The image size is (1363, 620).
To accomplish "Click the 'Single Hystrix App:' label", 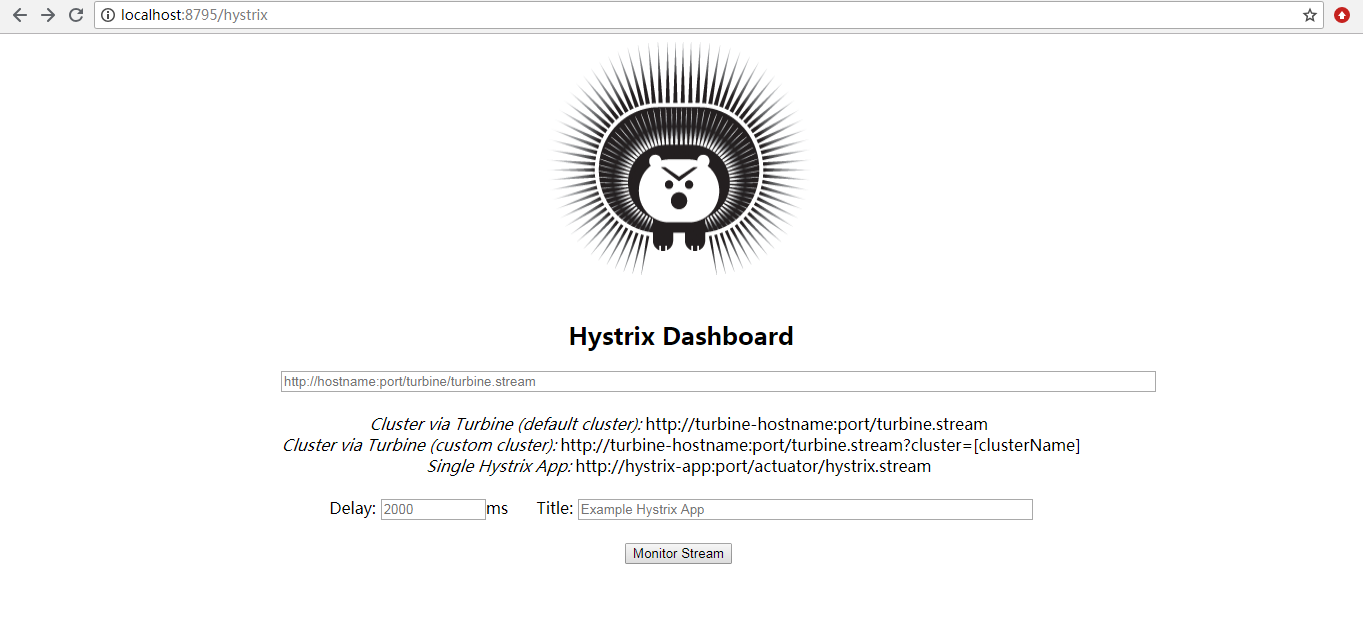I will click(x=499, y=466).
